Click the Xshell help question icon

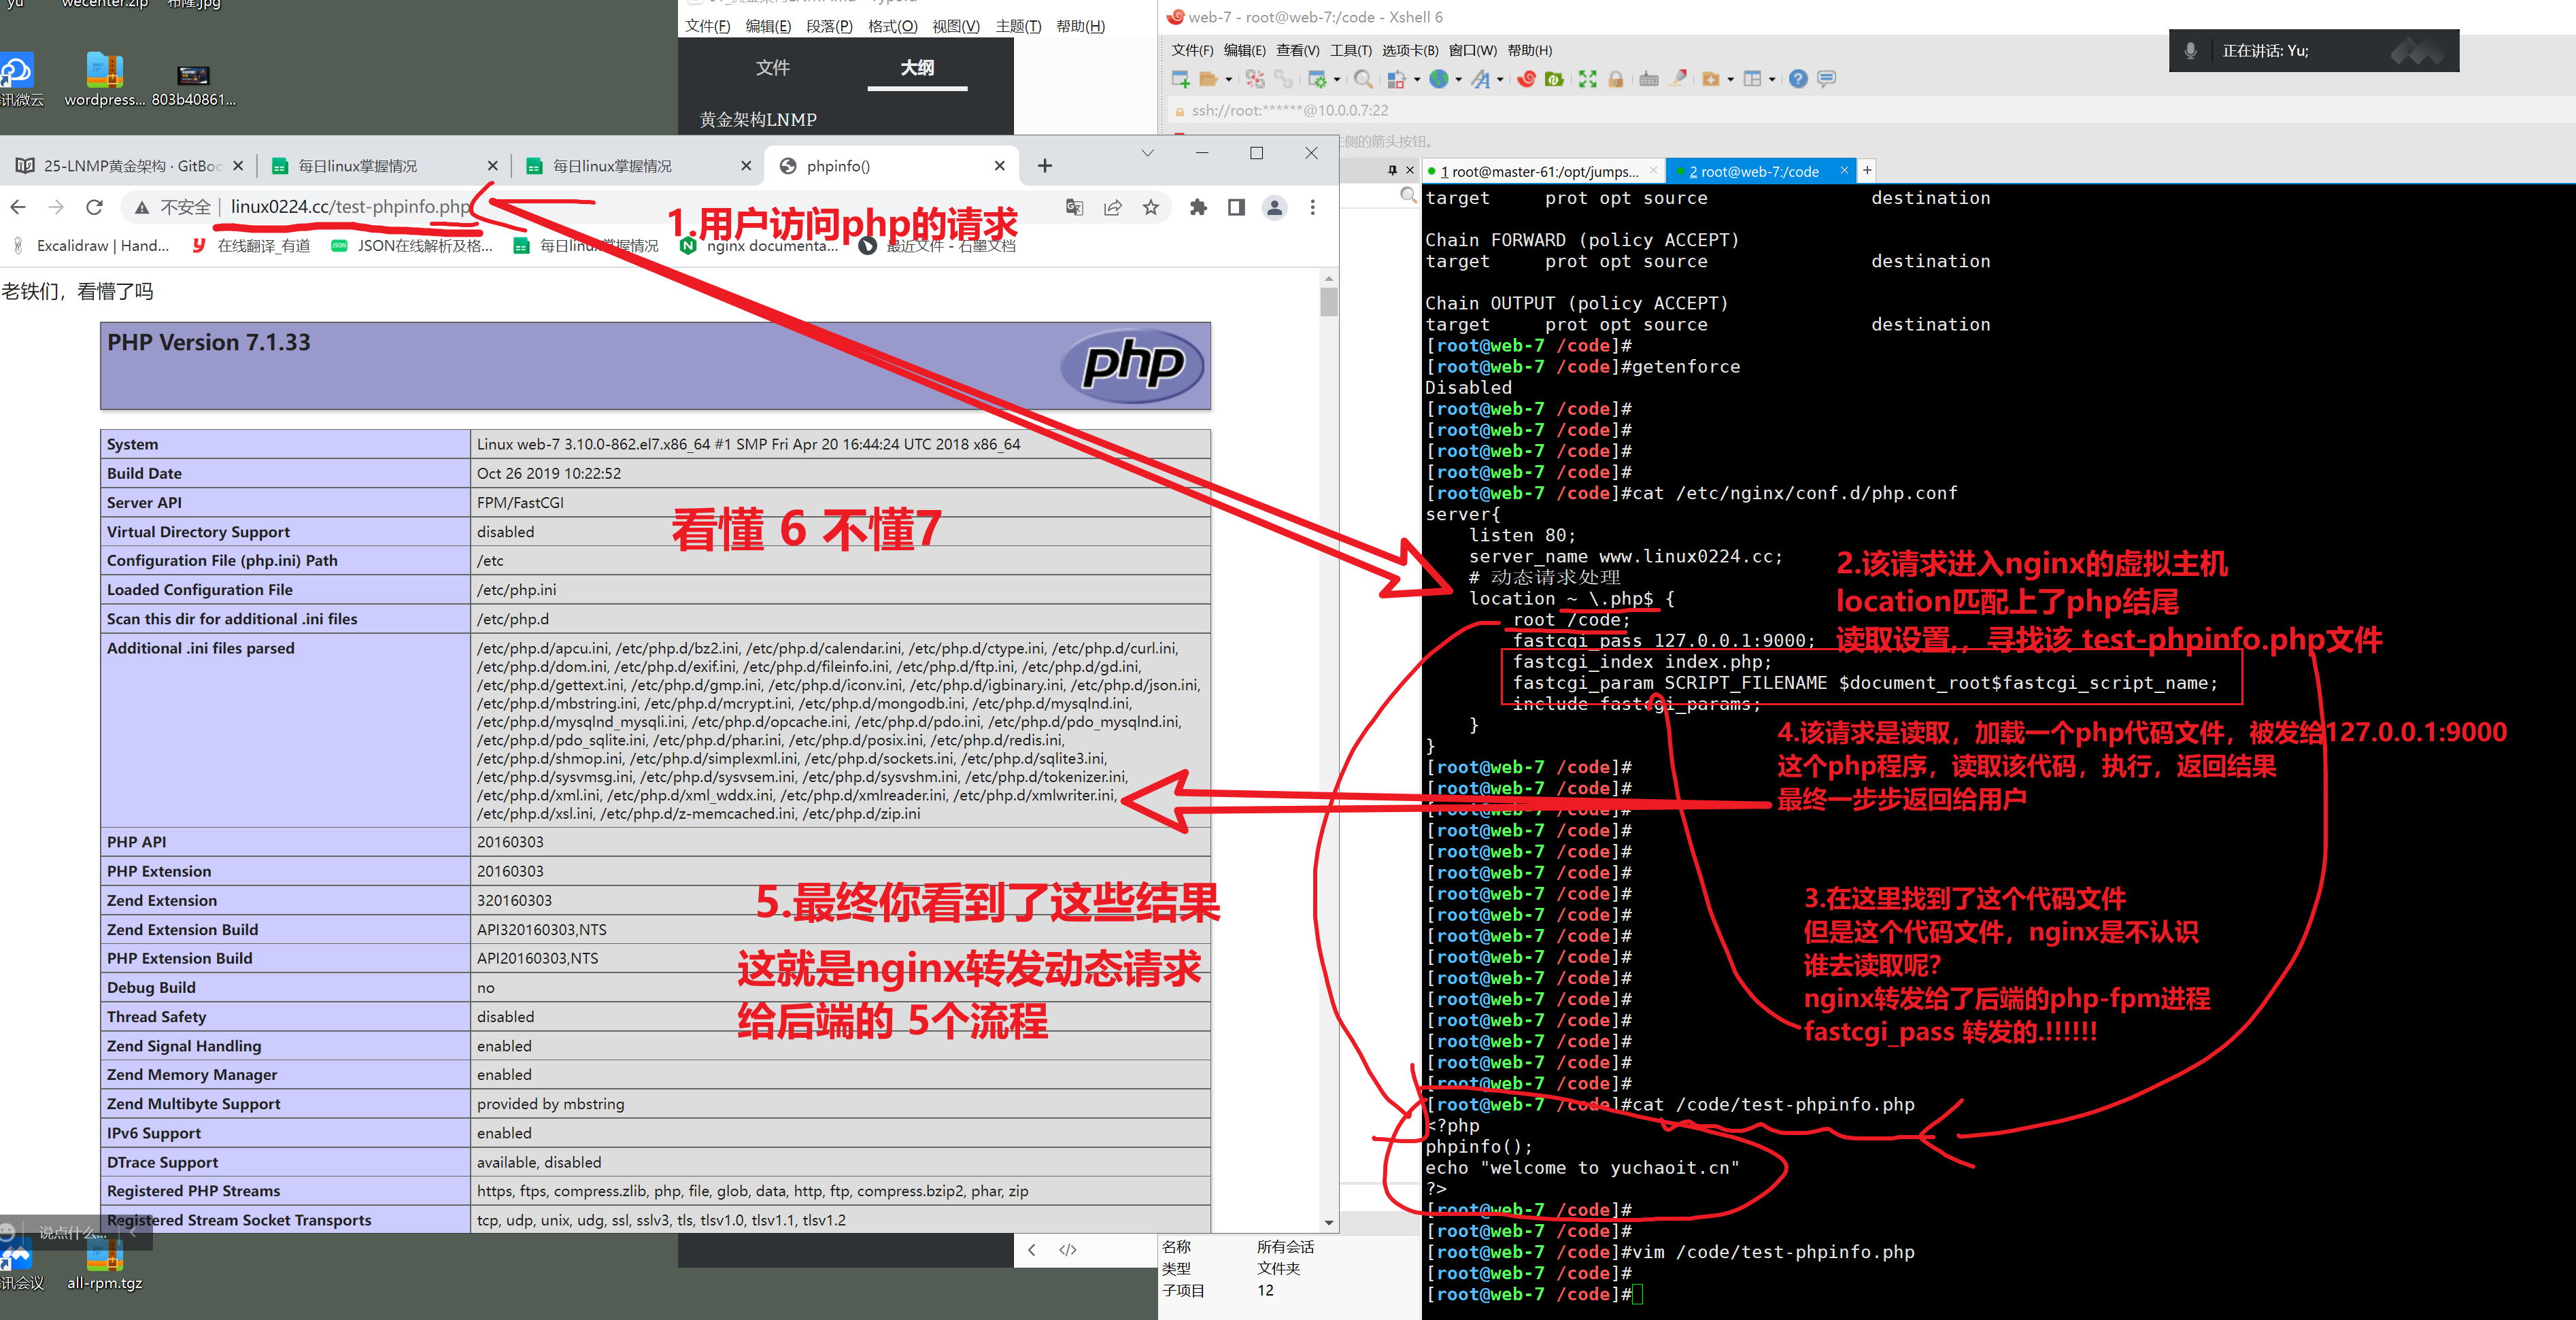(x=1797, y=79)
